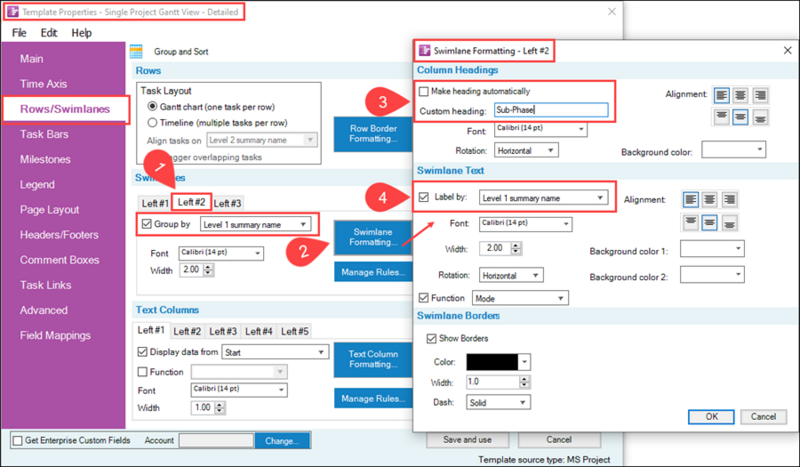Open the Function Mode dropdown
The height and width of the screenshot is (467, 800).
520,298
